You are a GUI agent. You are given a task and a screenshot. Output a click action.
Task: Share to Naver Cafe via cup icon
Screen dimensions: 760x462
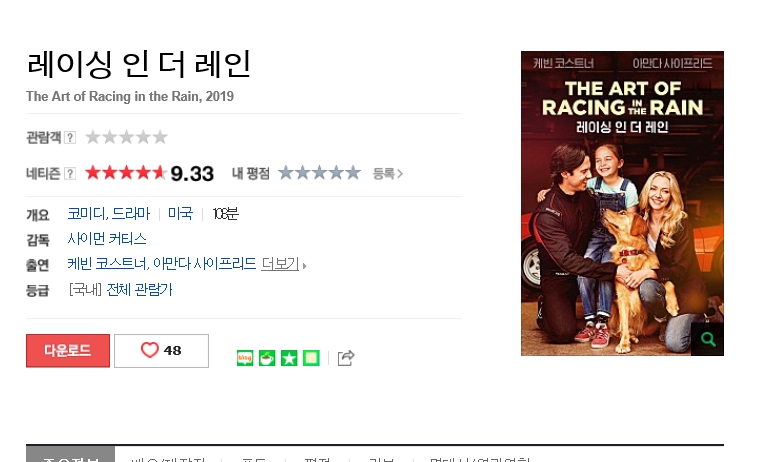pos(267,358)
